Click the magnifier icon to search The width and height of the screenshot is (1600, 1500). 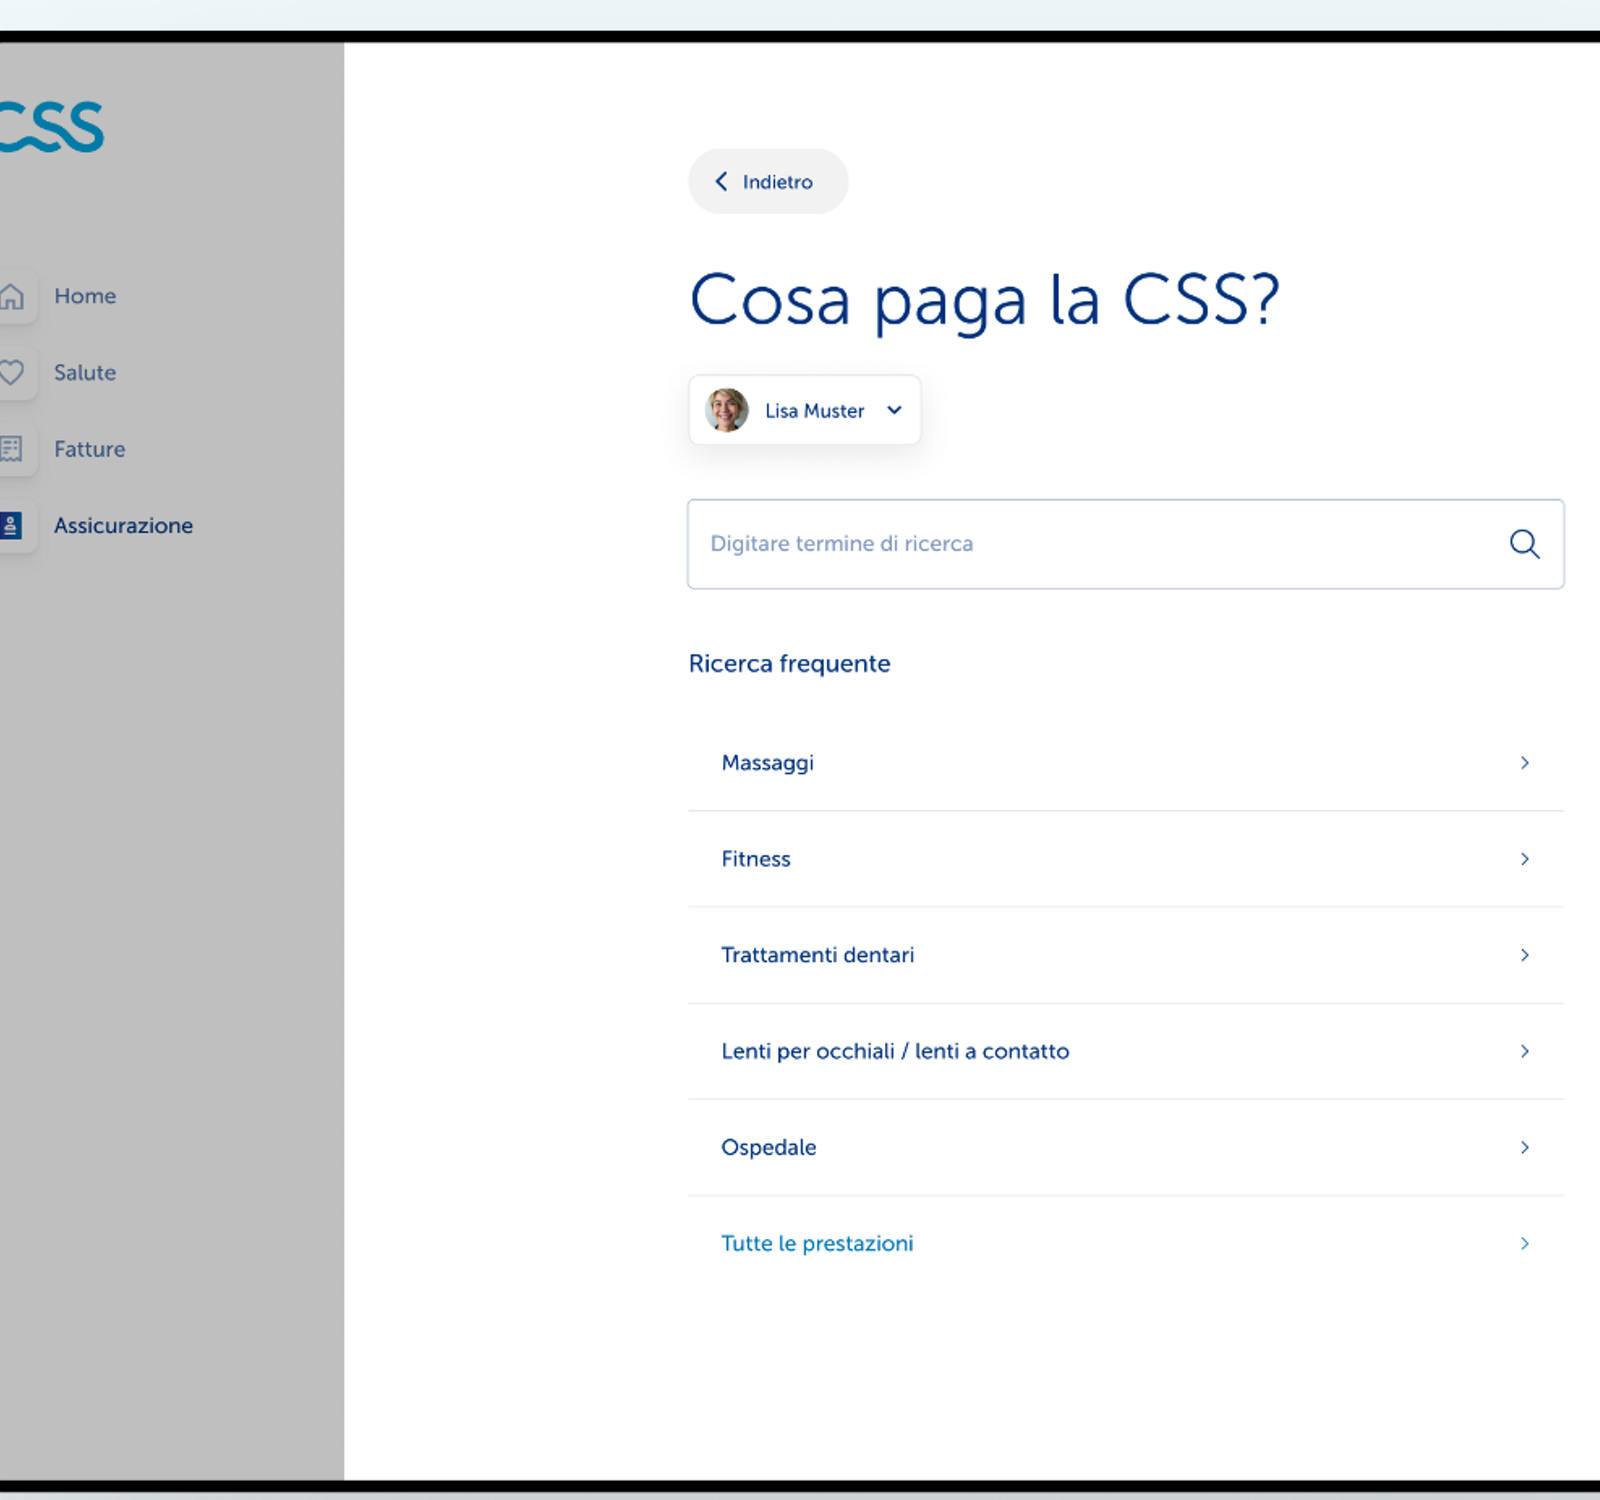tap(1523, 544)
